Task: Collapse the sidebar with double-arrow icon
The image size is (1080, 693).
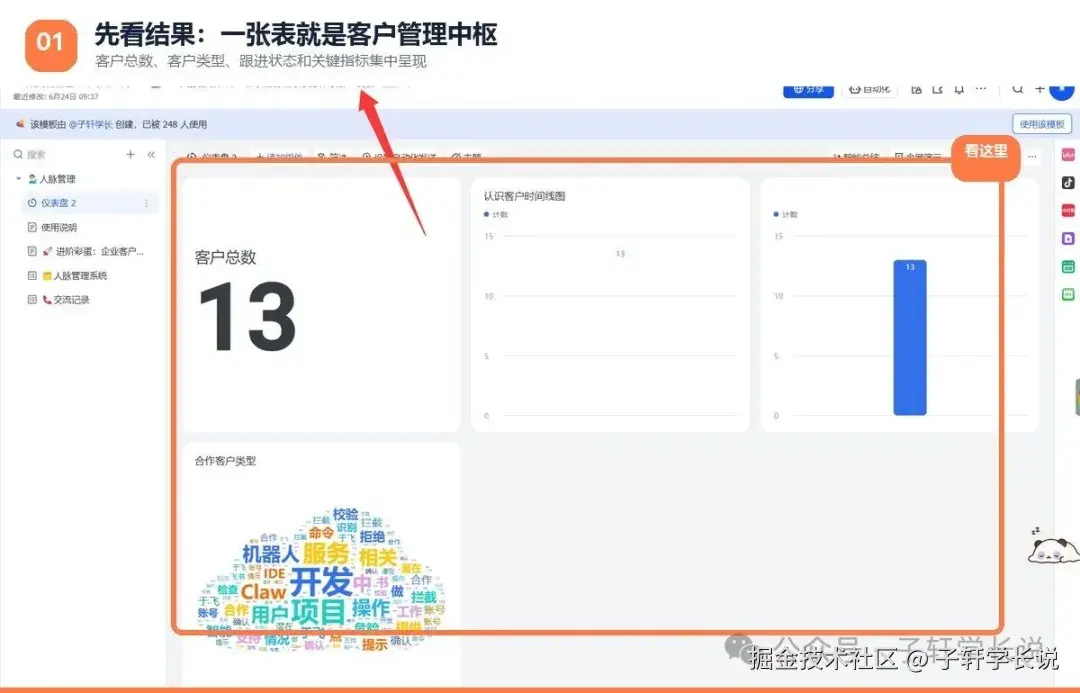Action: (x=151, y=154)
